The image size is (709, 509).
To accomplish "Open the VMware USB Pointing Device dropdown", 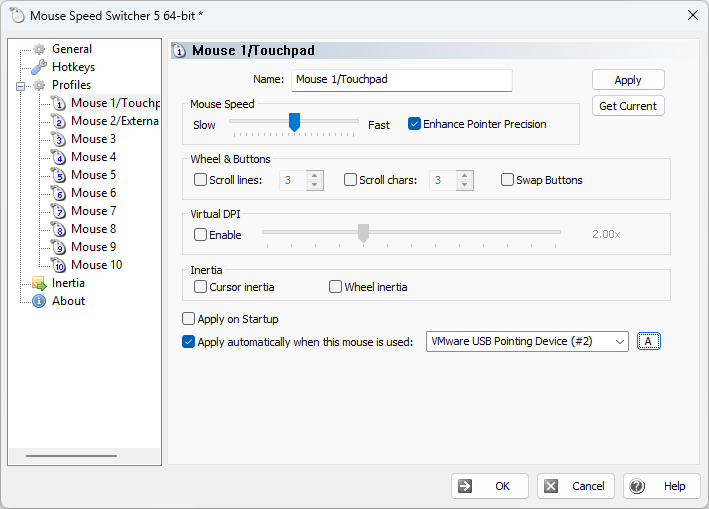I will click(x=527, y=341).
